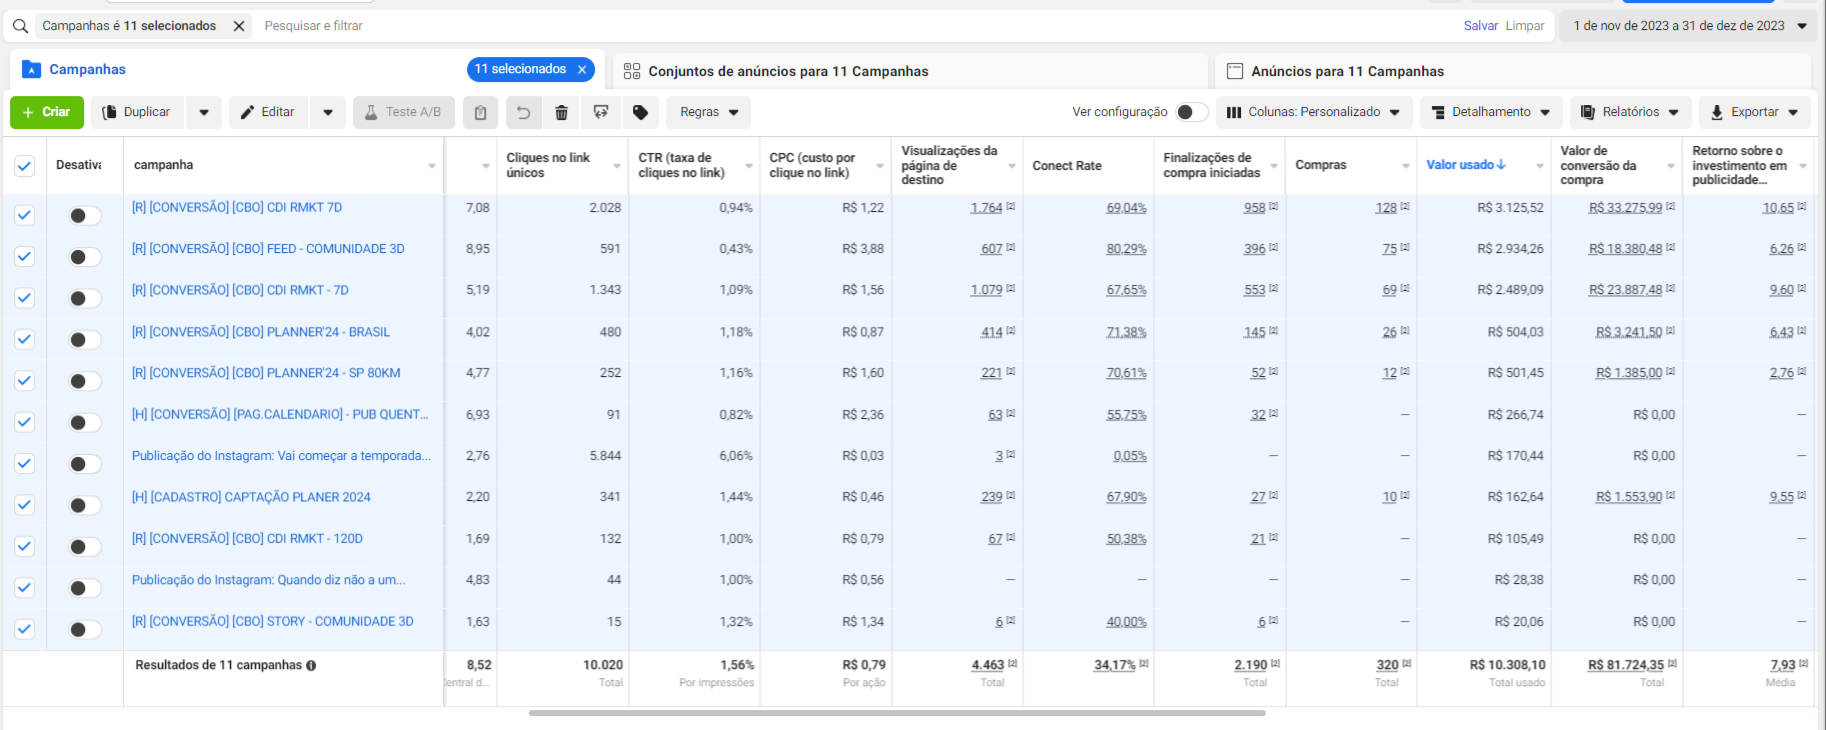Open the Relatórios reports menu
This screenshot has width=1826, height=730.
(1631, 112)
